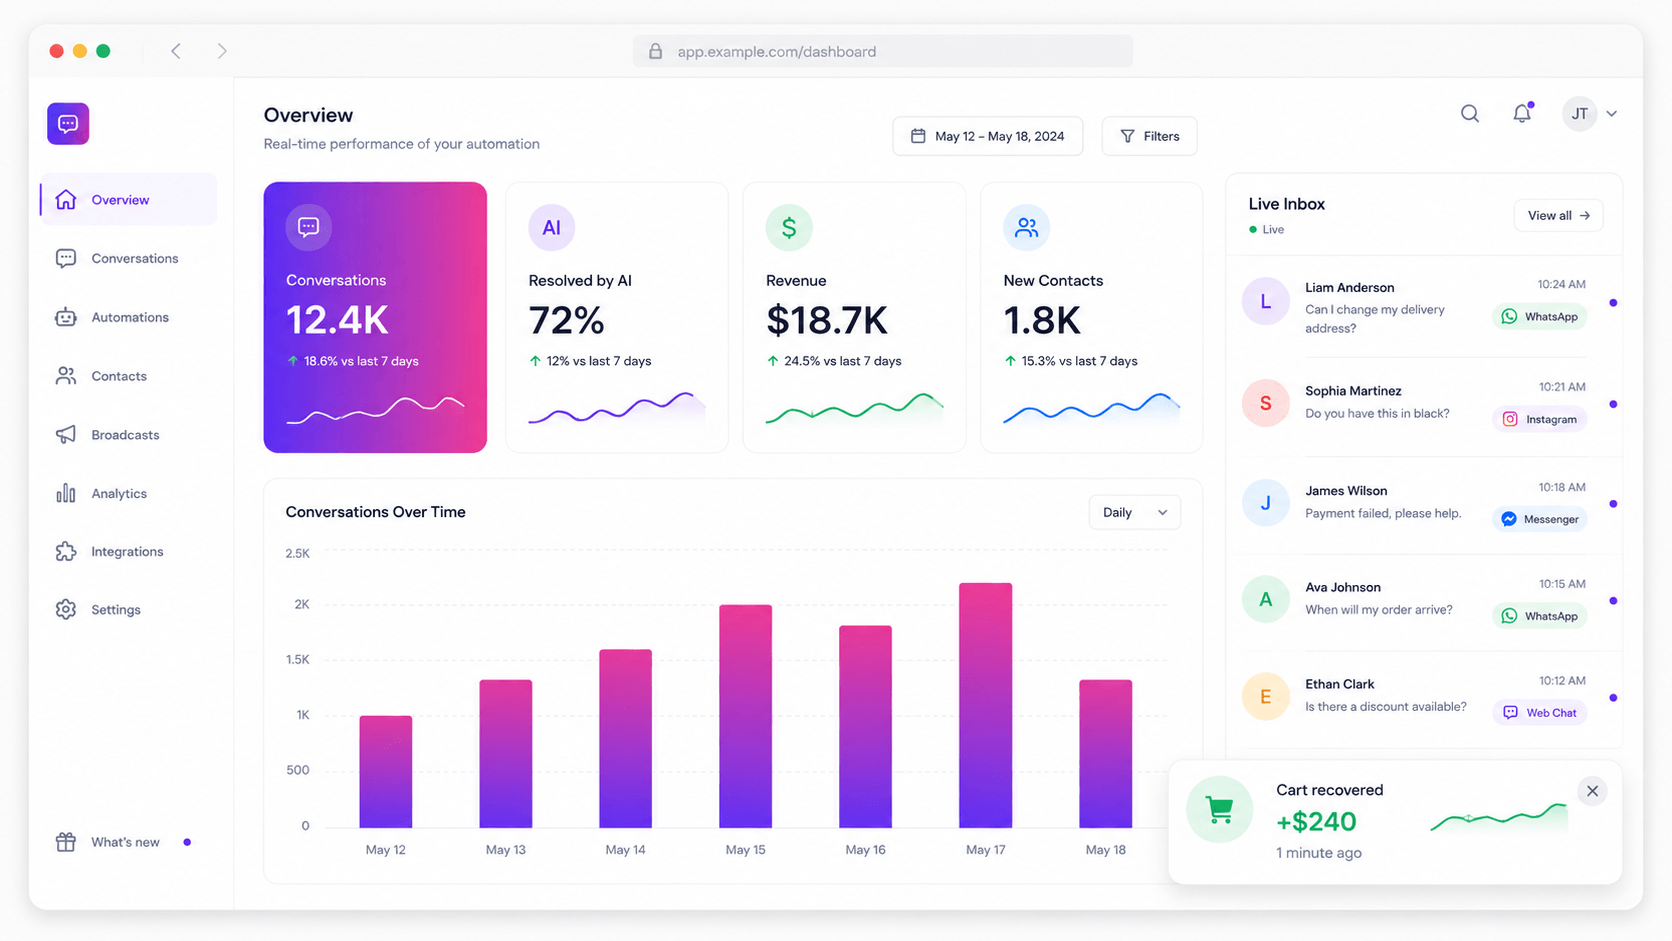Click the Web Chat badge on Ethan's row
1672x941 pixels.
1540,713
